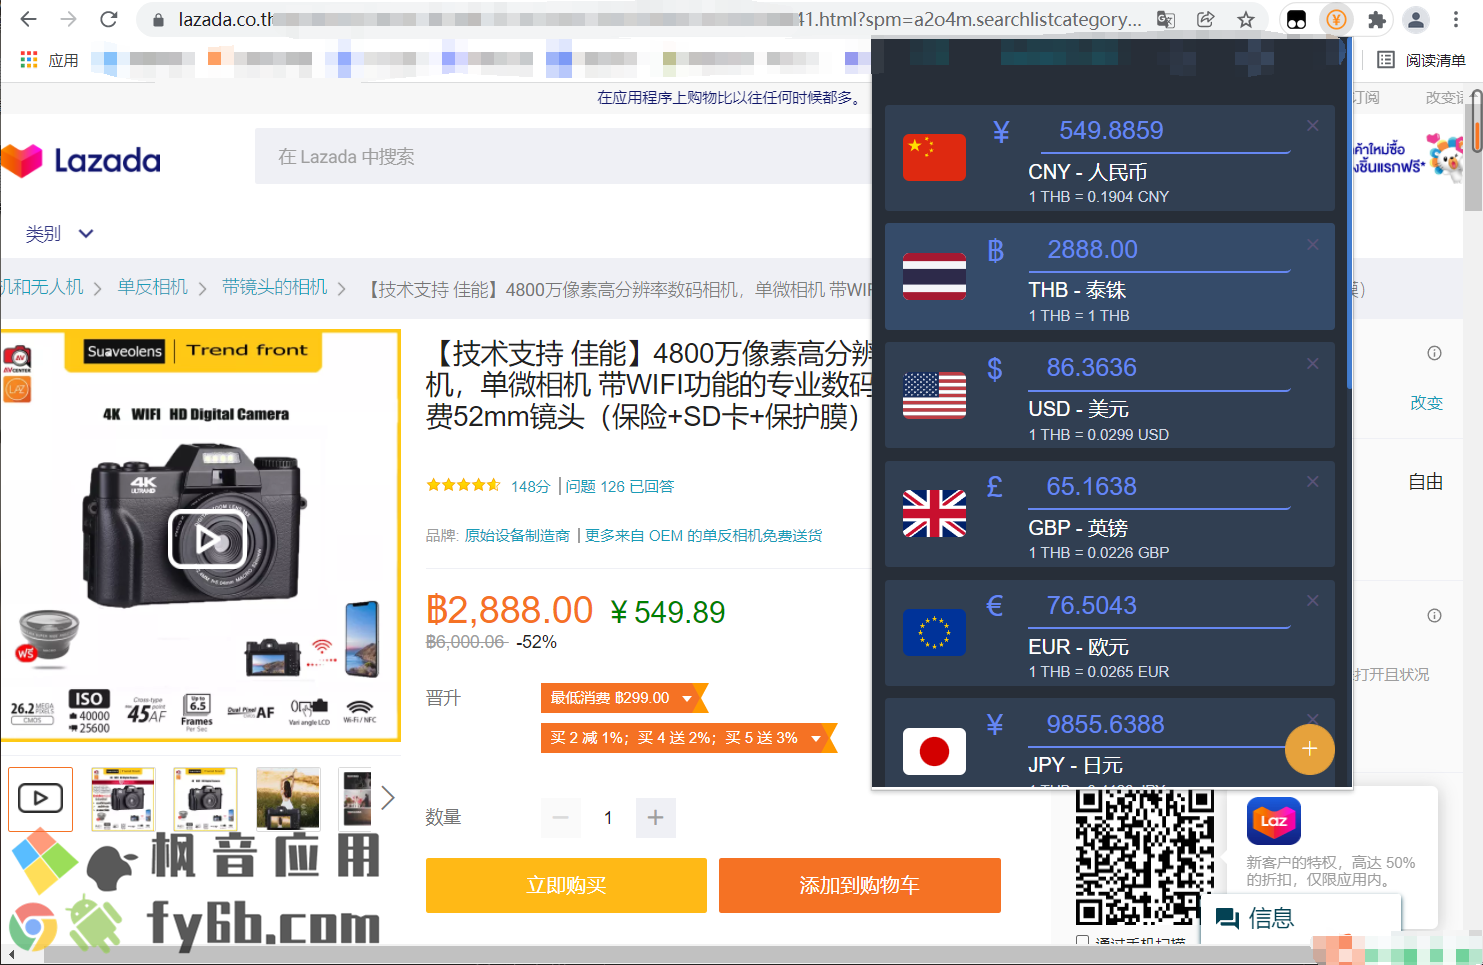Show next gallery thumbnails arrow

[x=388, y=798]
